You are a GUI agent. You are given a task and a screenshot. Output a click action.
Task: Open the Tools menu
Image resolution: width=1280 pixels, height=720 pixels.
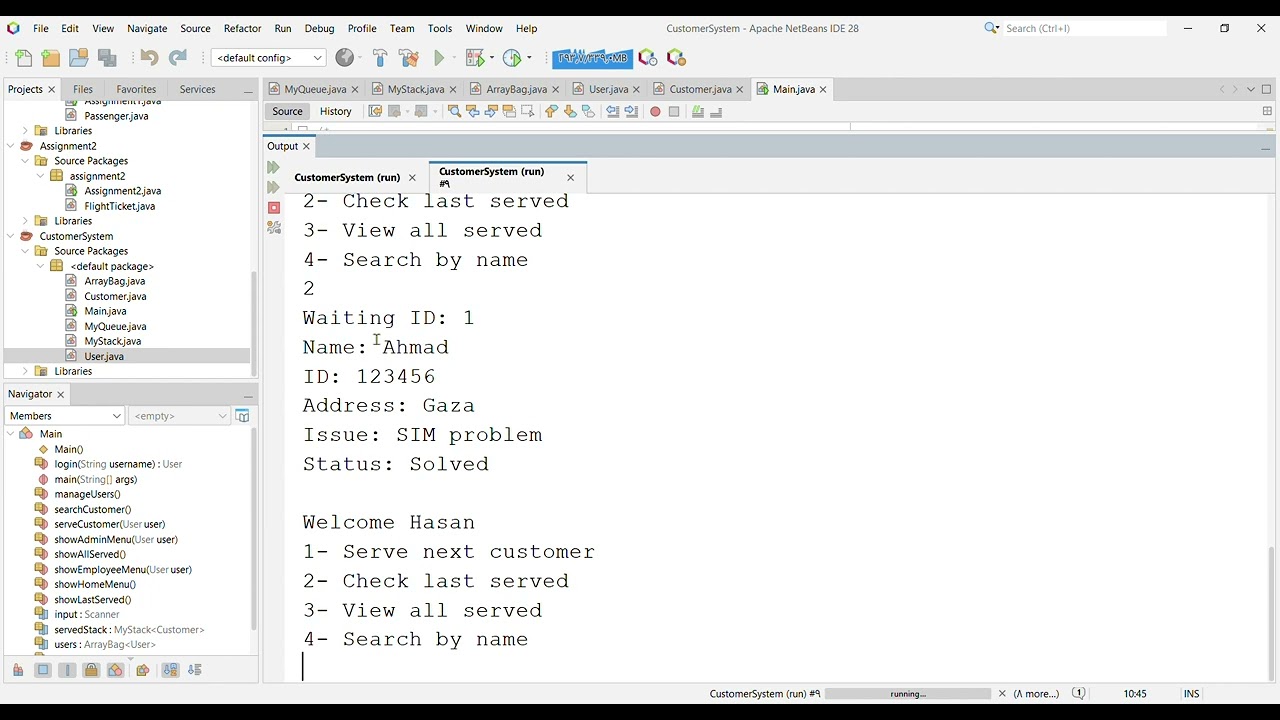(x=440, y=28)
